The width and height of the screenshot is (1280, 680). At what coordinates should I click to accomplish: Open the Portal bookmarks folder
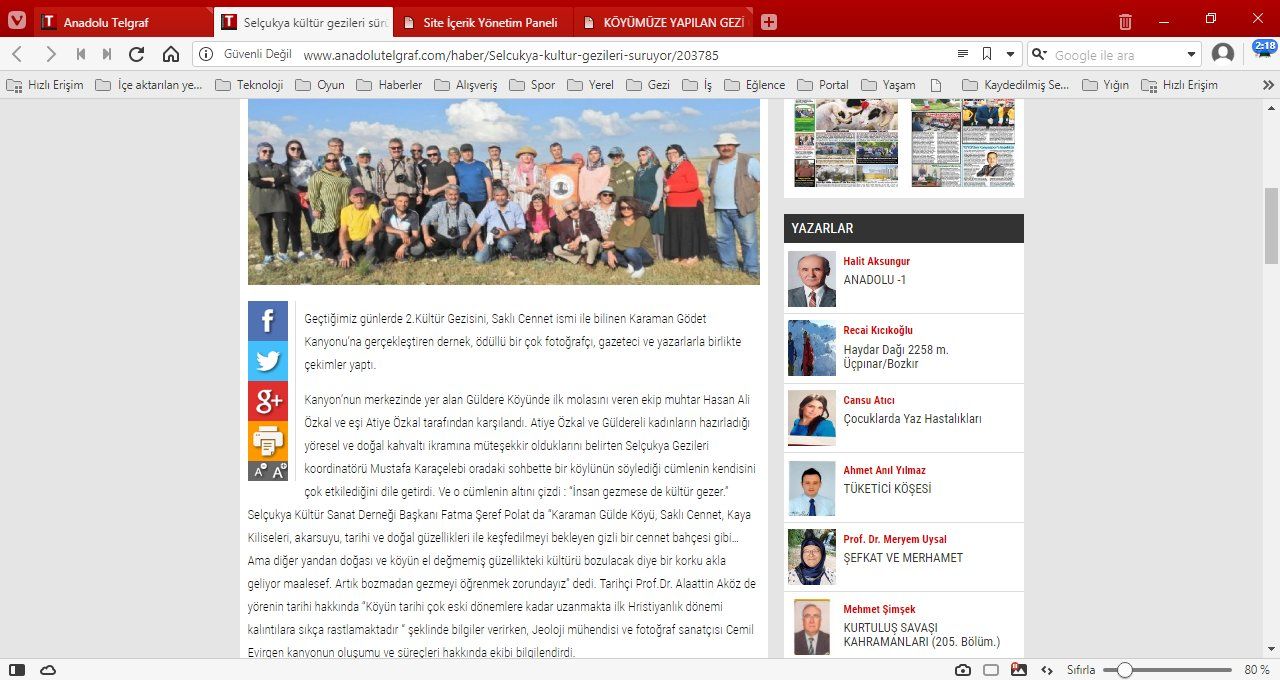(823, 85)
